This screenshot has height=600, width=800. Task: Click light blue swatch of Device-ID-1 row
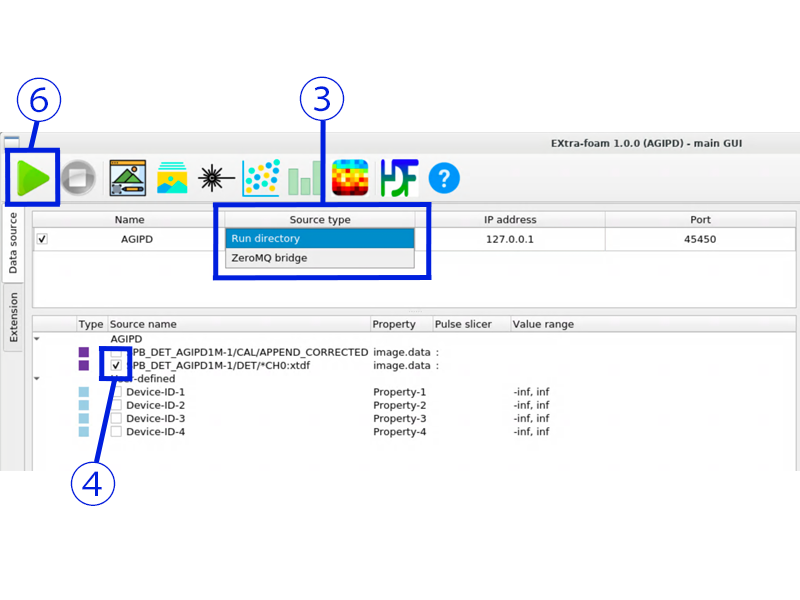(84, 392)
